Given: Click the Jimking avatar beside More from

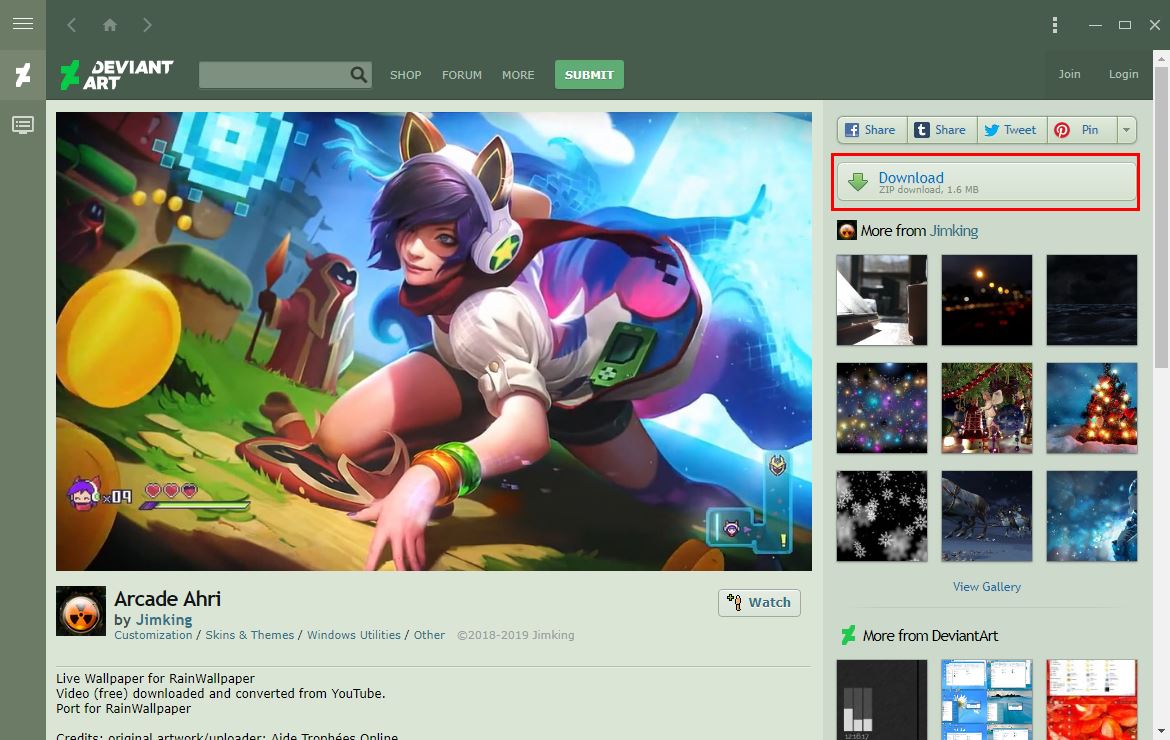Looking at the screenshot, I should click(847, 231).
